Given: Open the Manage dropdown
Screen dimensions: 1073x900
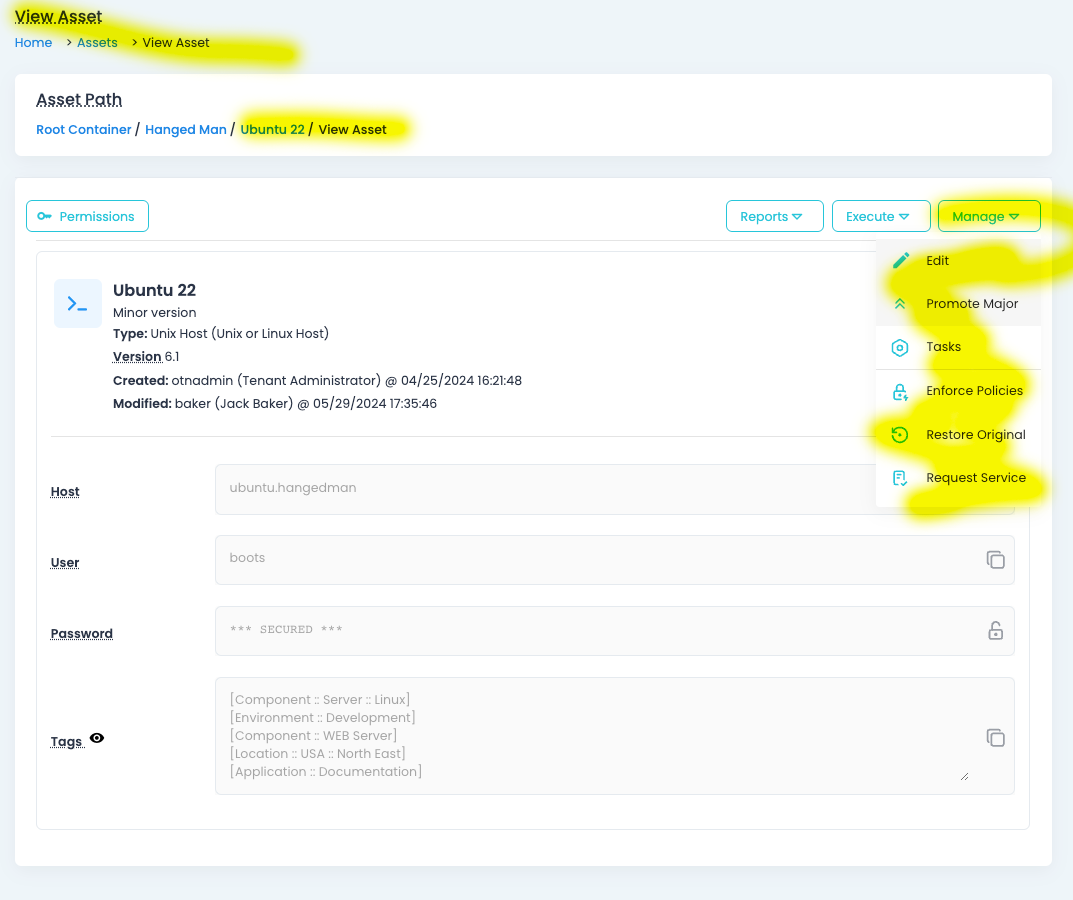Looking at the screenshot, I should tap(988, 215).
